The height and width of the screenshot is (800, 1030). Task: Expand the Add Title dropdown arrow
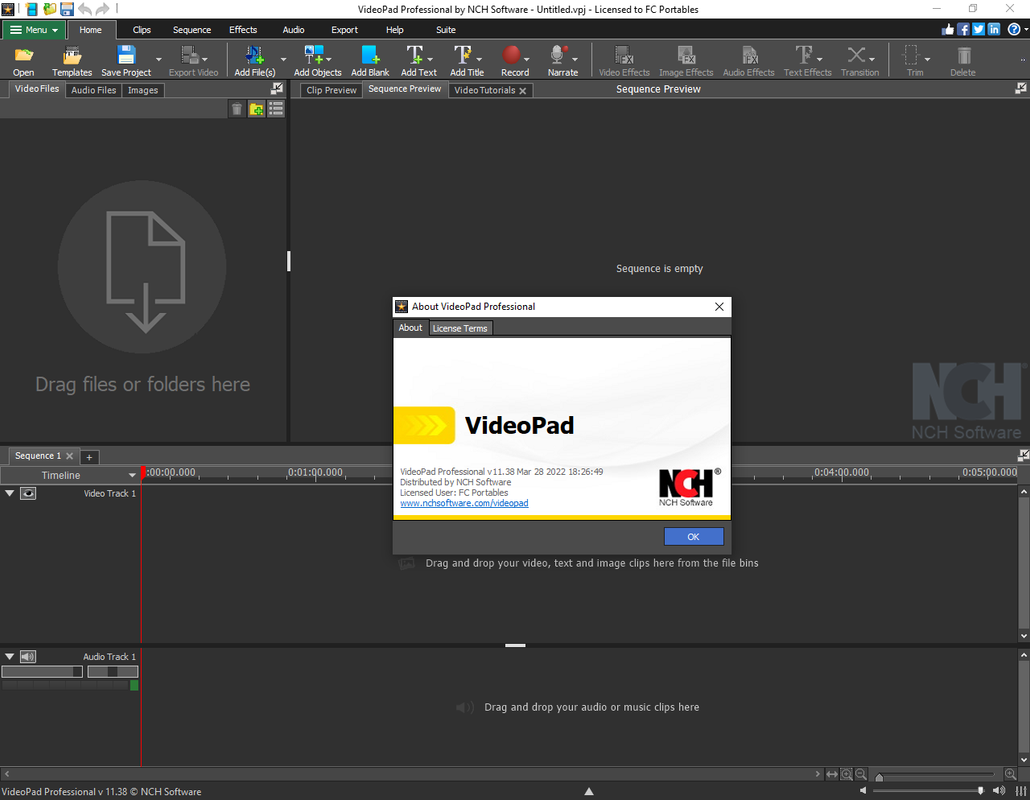(x=479, y=59)
